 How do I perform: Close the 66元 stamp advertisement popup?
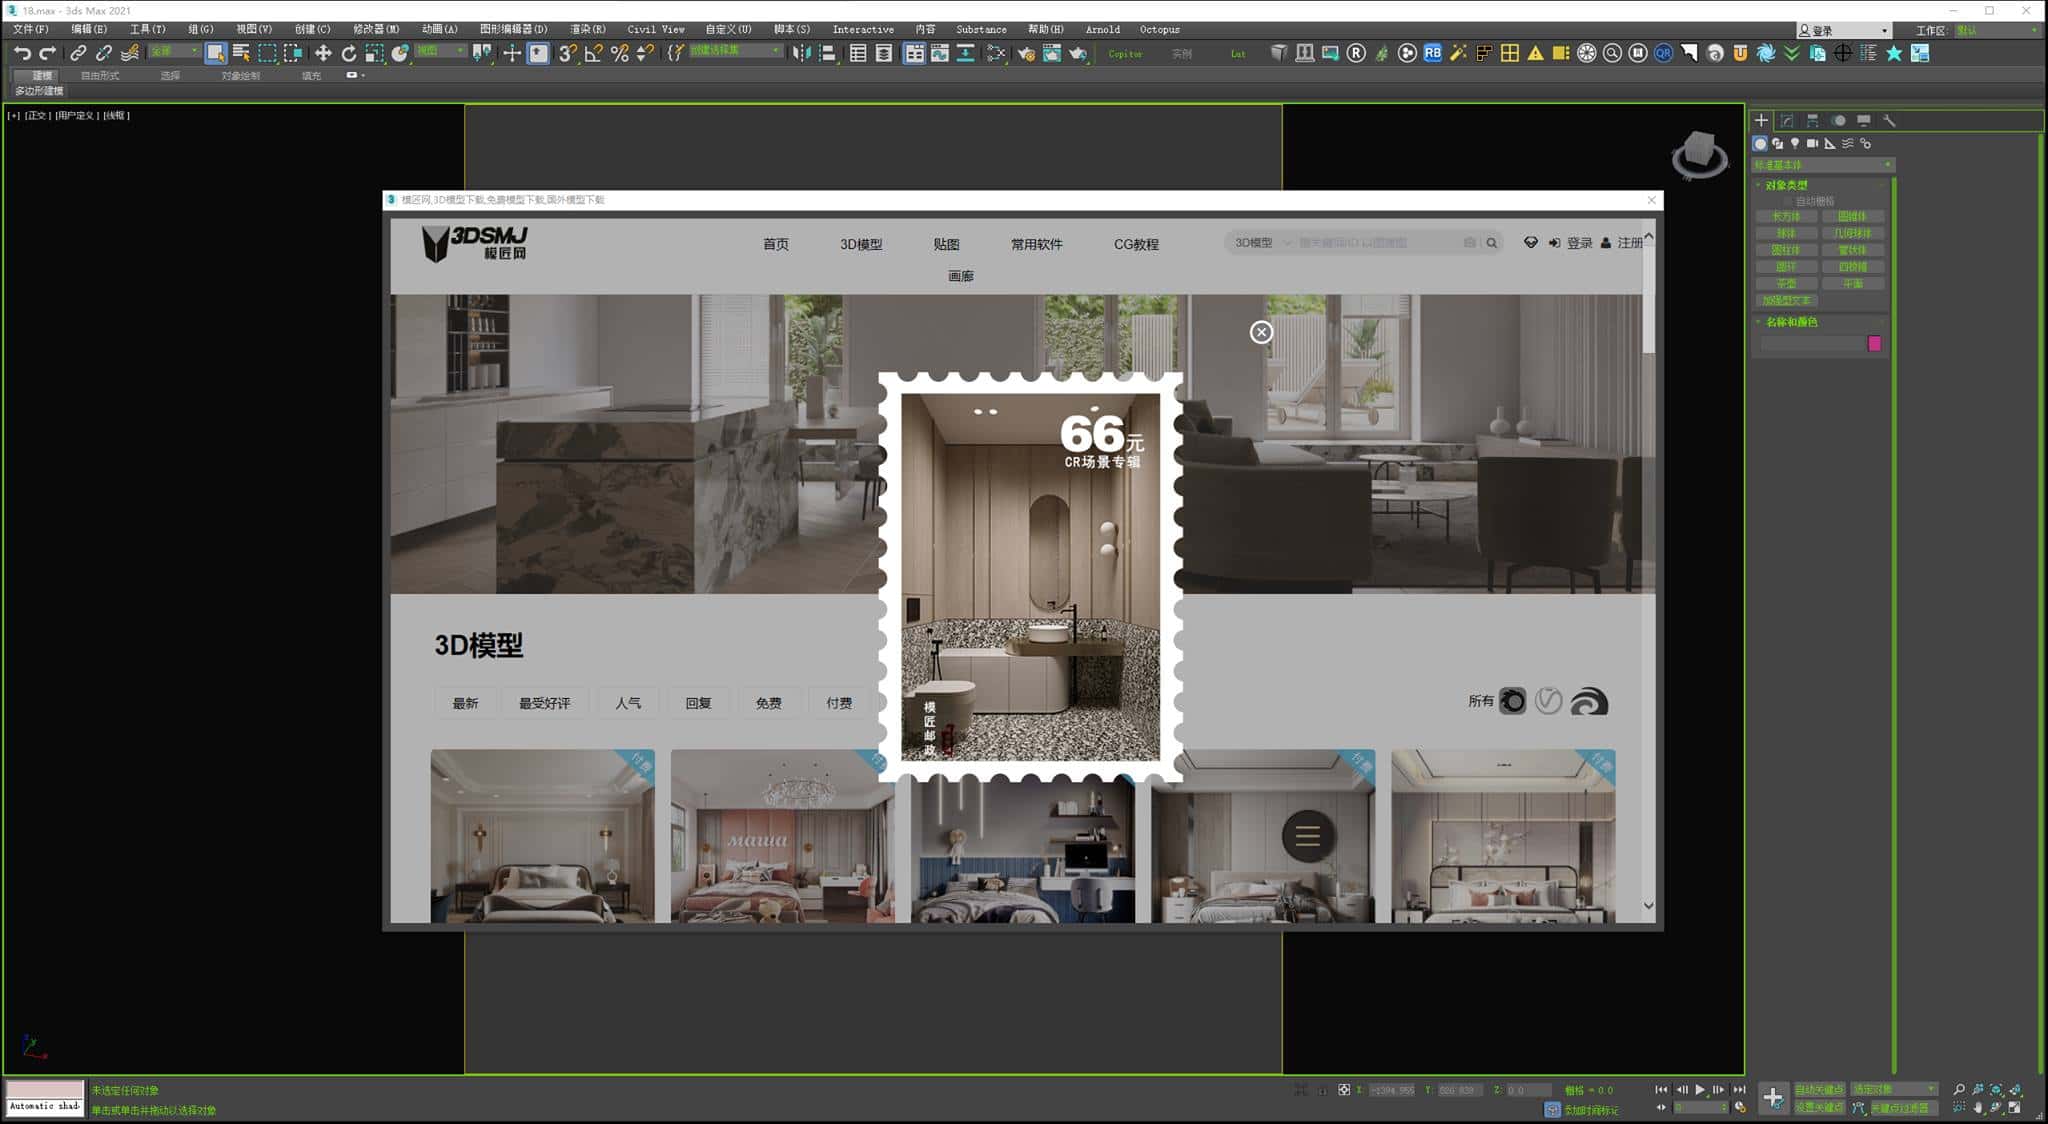pyautogui.click(x=1261, y=332)
